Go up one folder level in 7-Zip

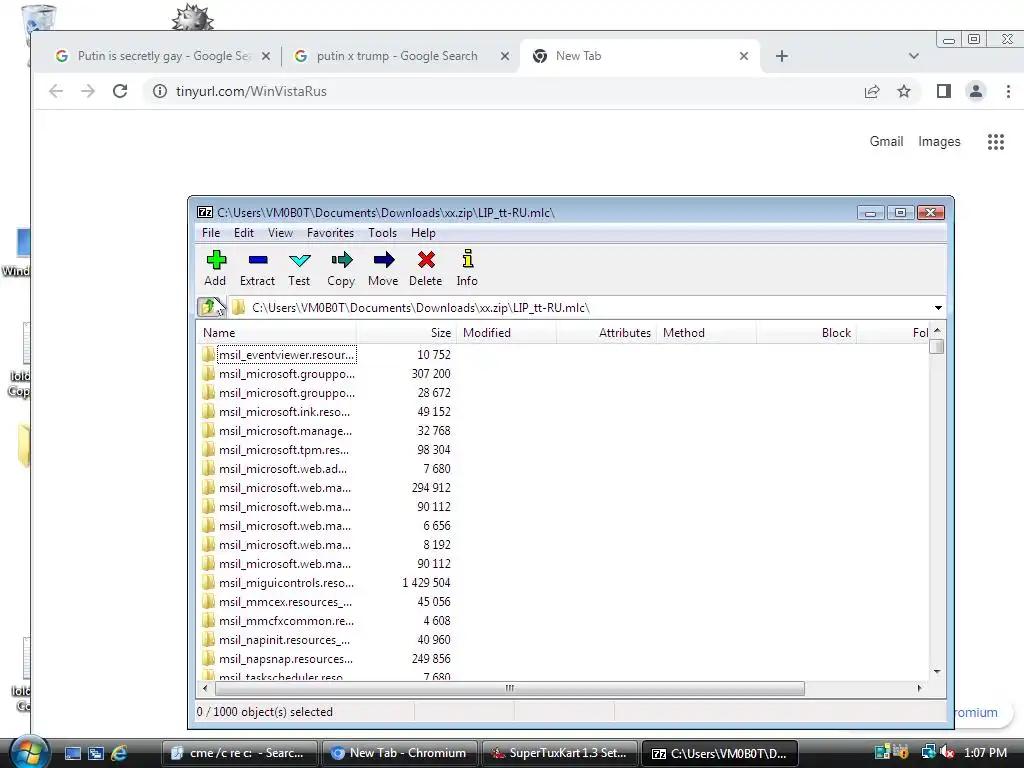210,307
